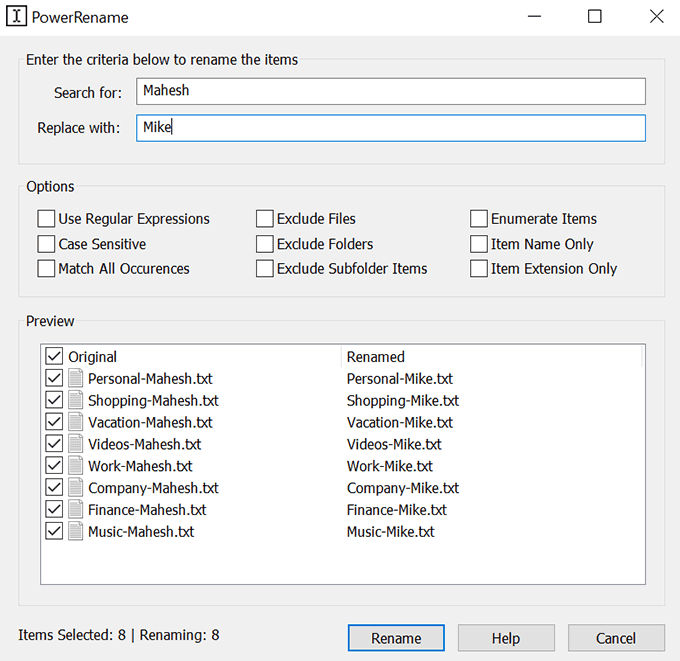Focus the Replace with input field

point(391,128)
